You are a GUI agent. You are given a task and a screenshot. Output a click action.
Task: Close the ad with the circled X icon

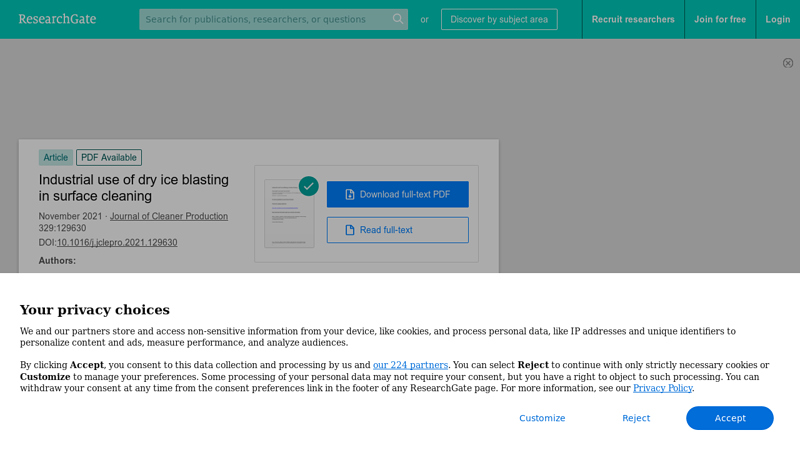click(x=788, y=63)
